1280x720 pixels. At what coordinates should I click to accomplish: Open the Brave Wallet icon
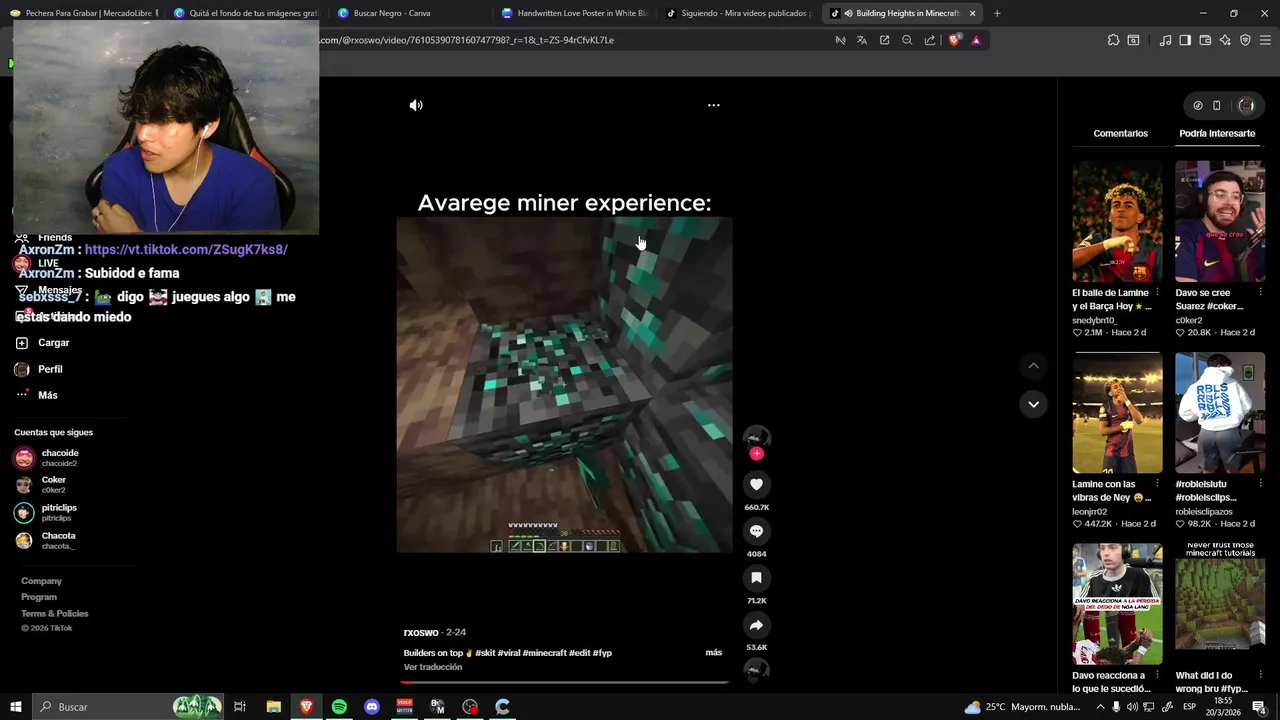pos(1205,40)
